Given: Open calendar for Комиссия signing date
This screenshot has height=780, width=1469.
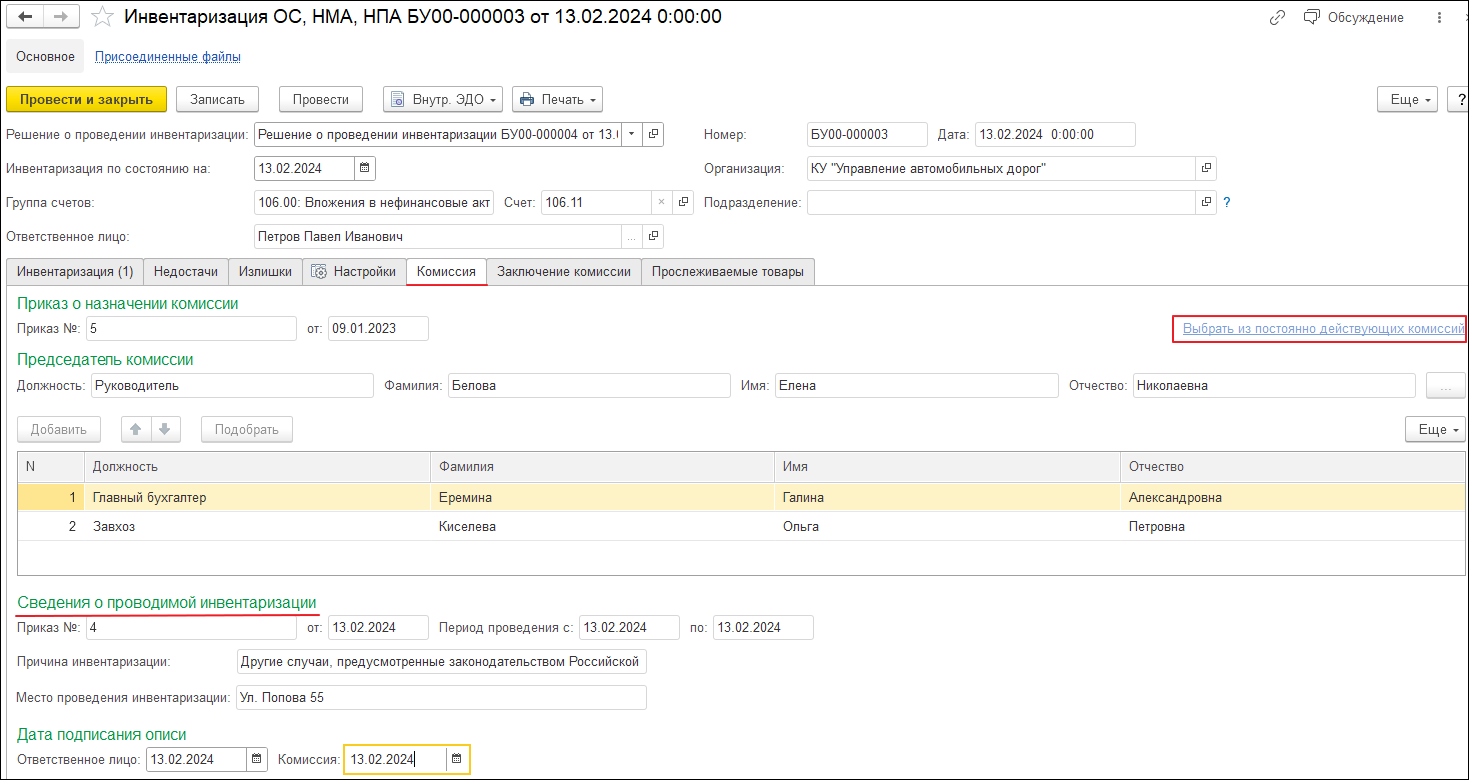Looking at the screenshot, I should click(x=457, y=759).
